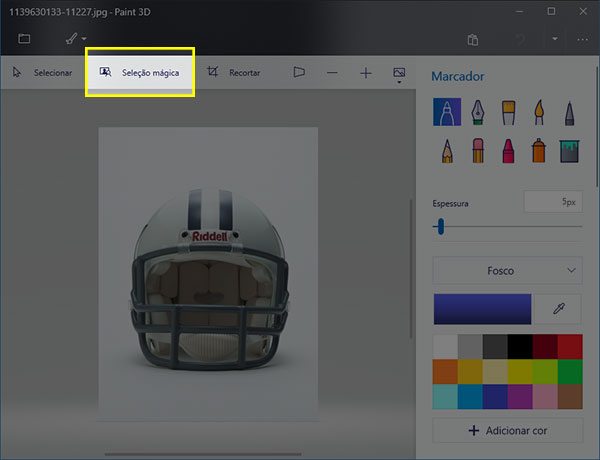Click the canvas horizontal scrollbar
The height and width of the screenshot is (460, 600).
point(203,454)
